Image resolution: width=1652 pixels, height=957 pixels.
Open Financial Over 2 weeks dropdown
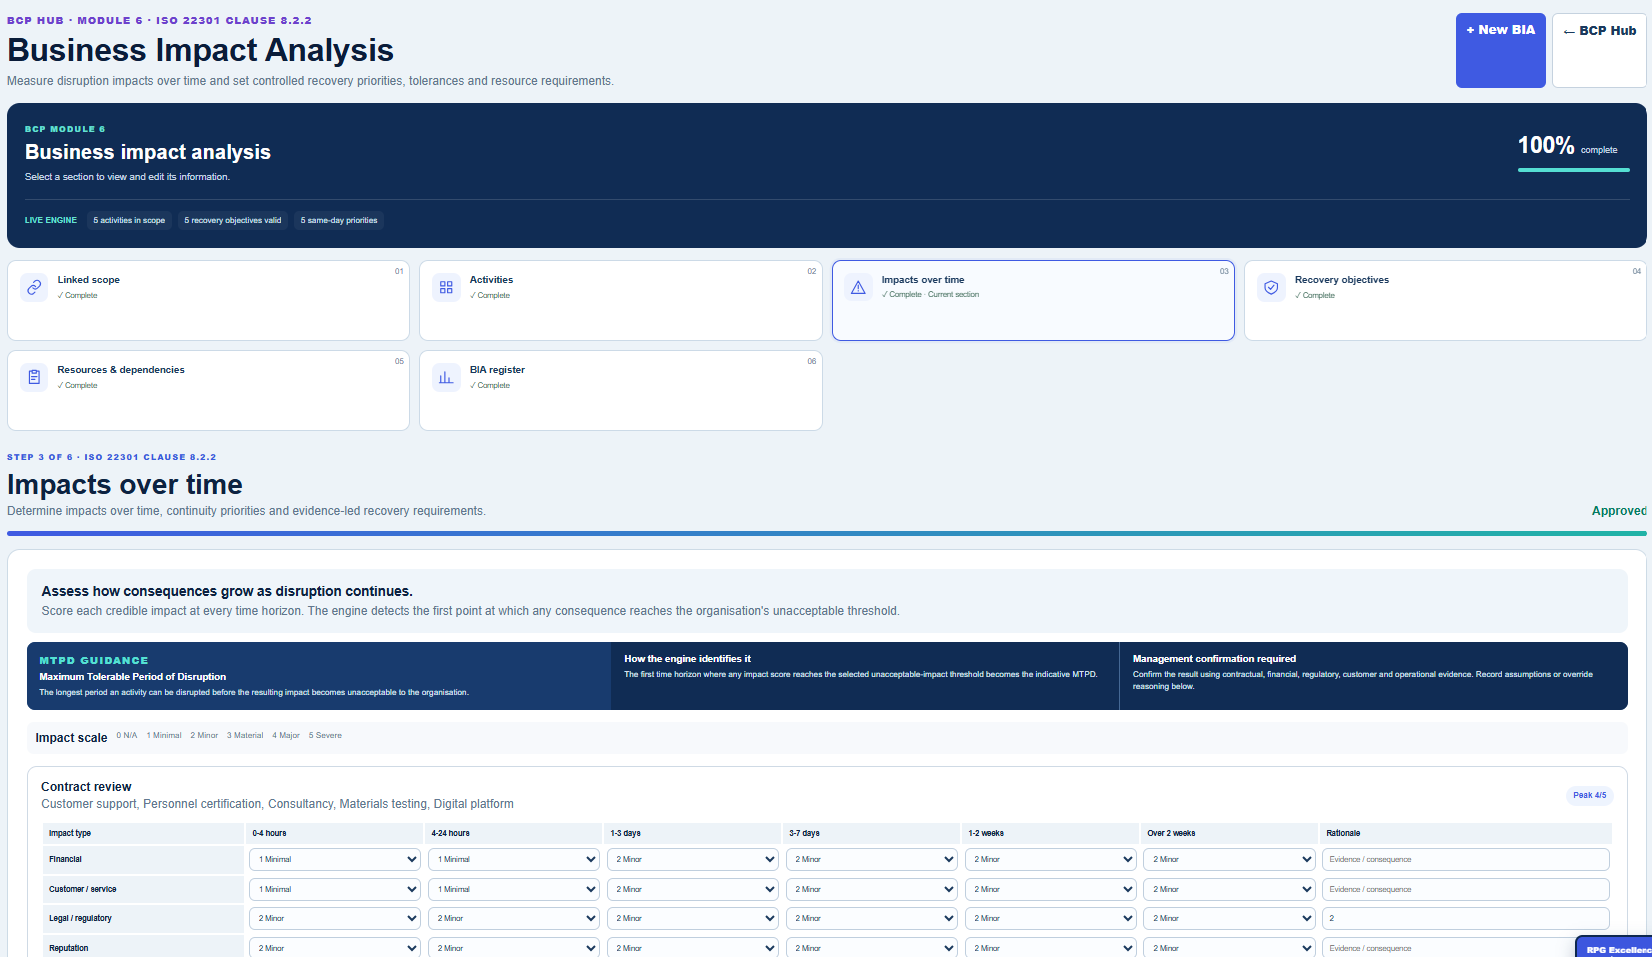pos(1229,859)
